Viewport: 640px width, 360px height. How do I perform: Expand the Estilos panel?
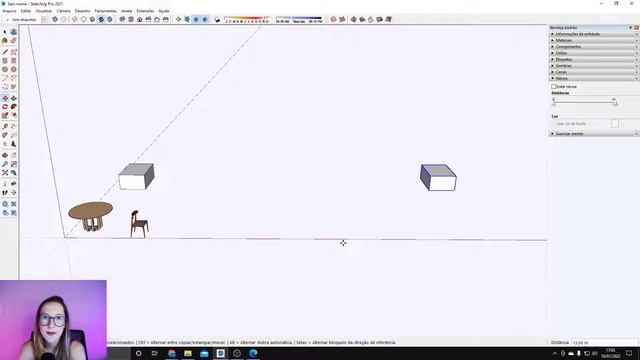pyautogui.click(x=594, y=53)
